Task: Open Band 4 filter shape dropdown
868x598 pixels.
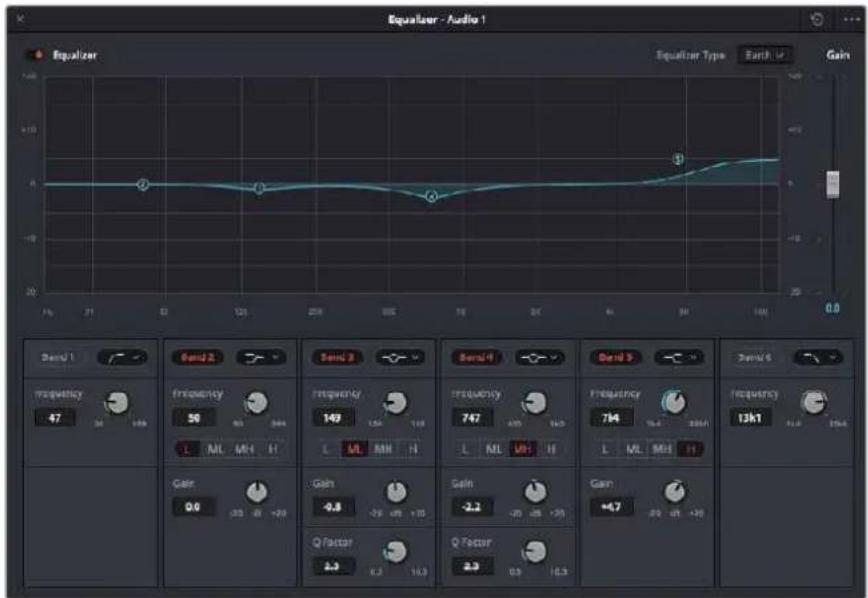Action: (x=540, y=358)
